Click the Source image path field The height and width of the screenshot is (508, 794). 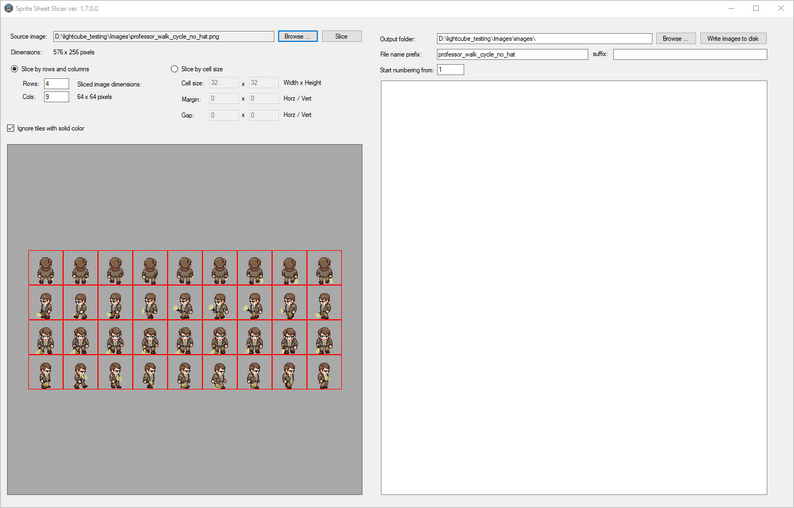point(164,36)
